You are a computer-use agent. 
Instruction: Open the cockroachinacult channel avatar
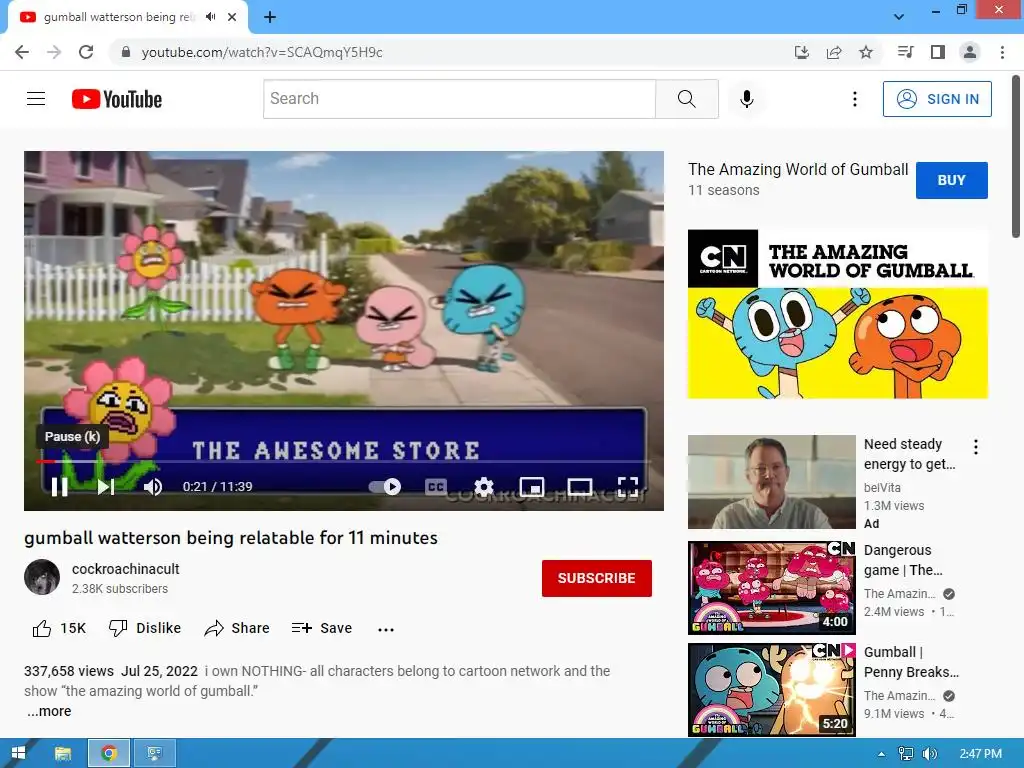point(42,577)
